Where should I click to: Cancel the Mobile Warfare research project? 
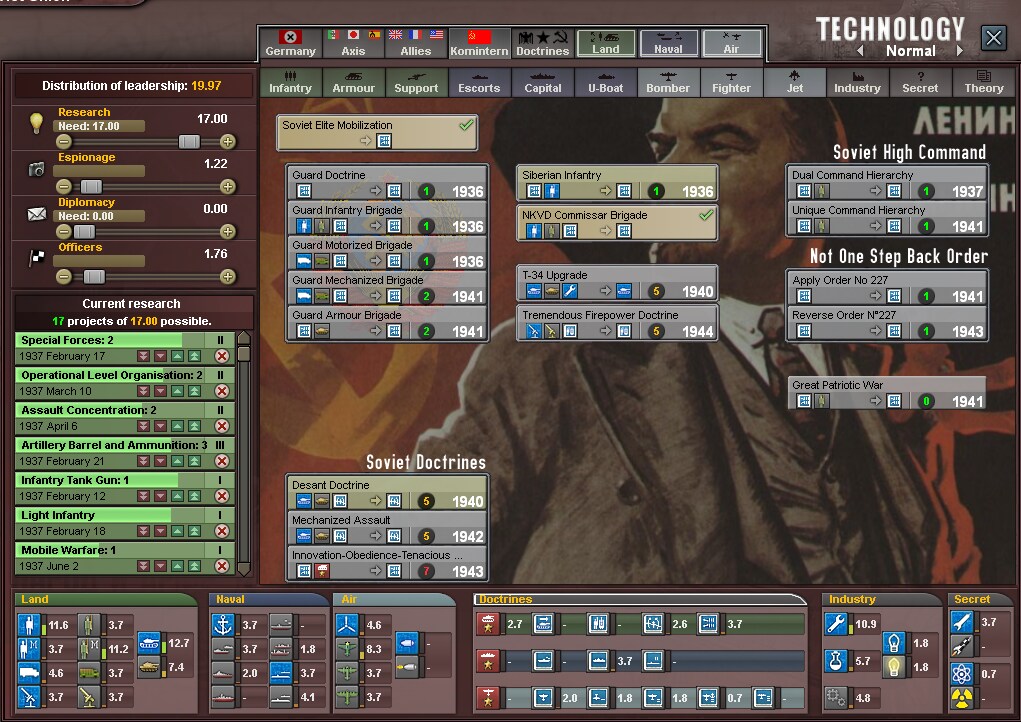pos(222,566)
